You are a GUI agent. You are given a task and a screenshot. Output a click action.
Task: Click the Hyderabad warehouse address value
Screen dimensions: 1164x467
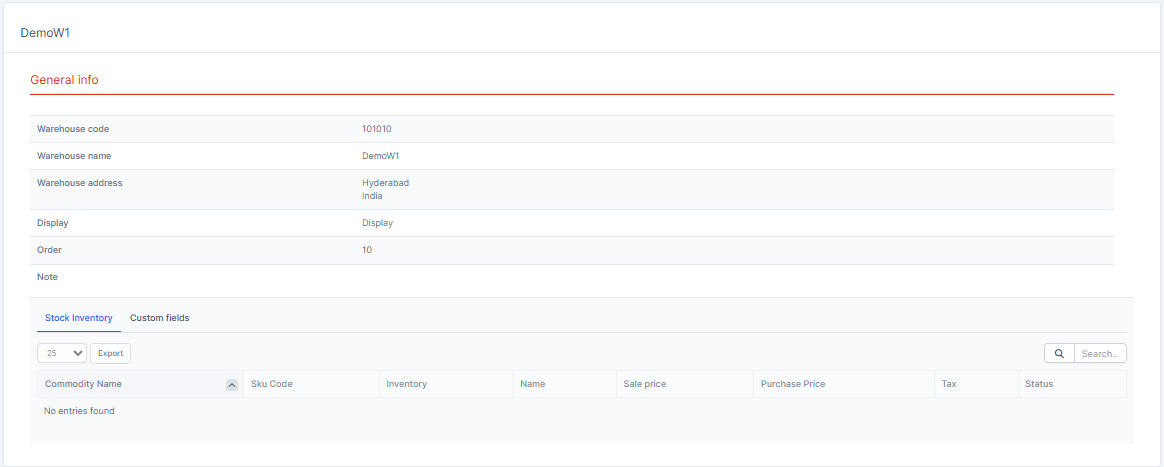pyautogui.click(x=385, y=183)
